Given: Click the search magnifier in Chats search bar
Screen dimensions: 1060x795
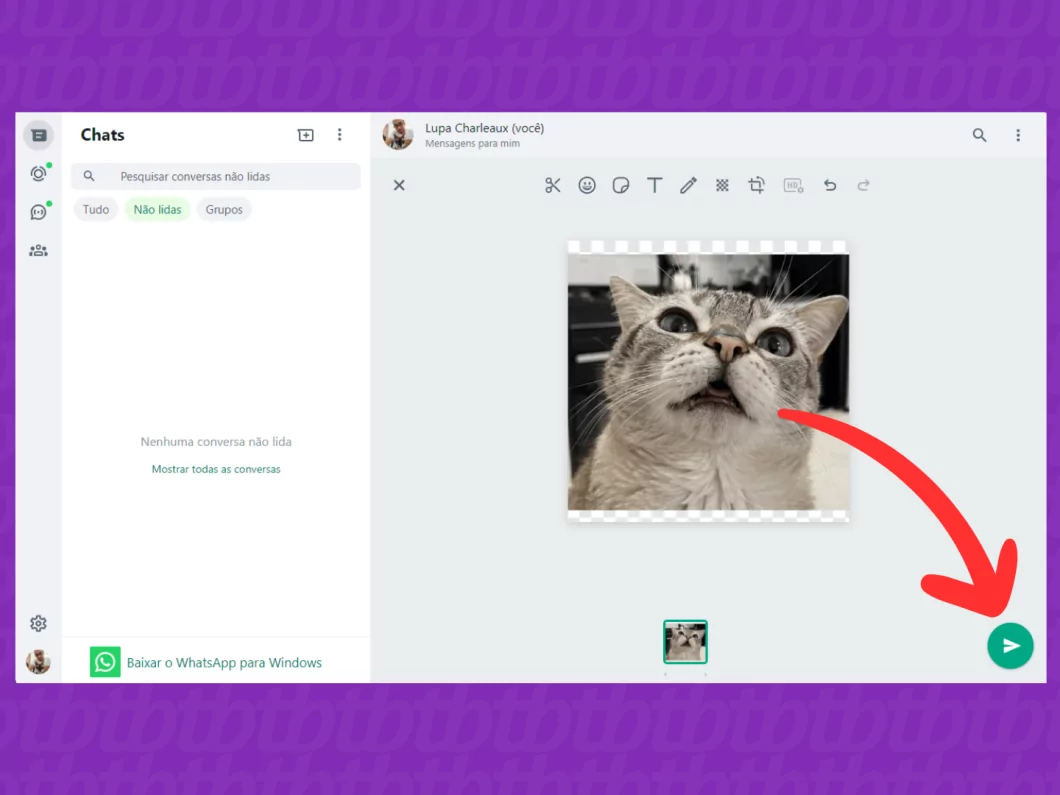Looking at the screenshot, I should 89,176.
